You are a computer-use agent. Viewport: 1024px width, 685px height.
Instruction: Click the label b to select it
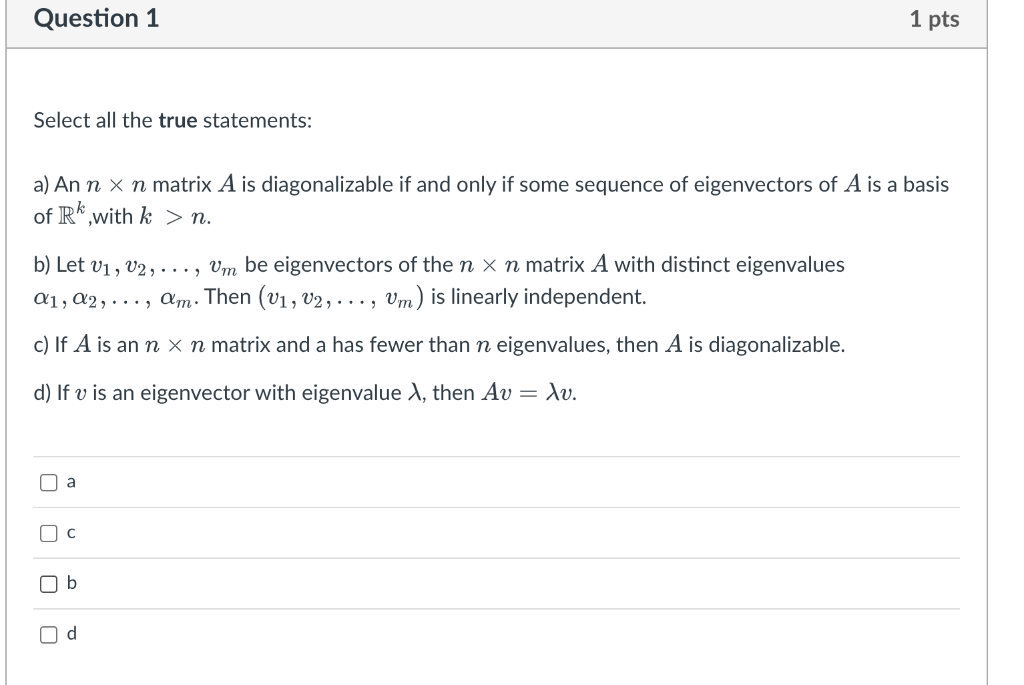point(69,583)
